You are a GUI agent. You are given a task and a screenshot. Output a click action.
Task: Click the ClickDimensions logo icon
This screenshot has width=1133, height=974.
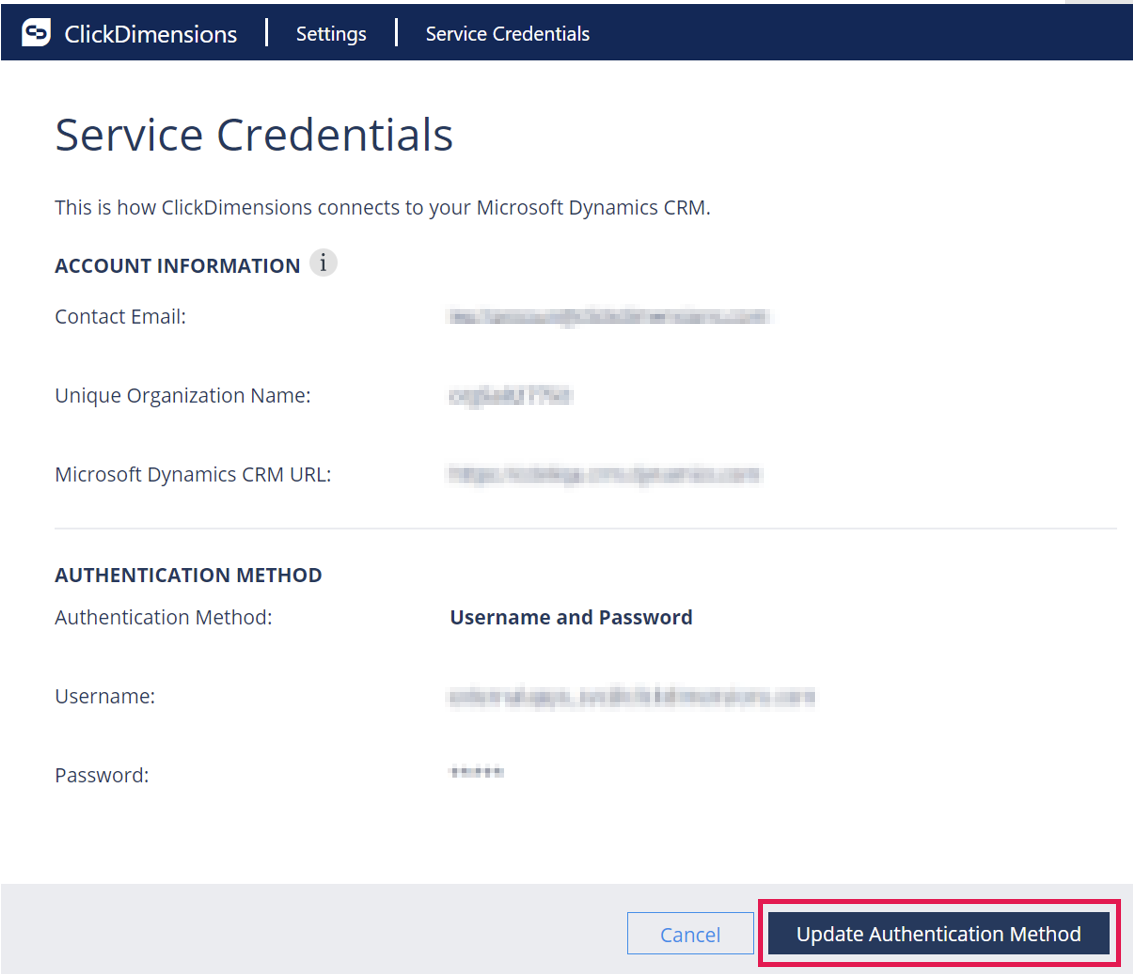coord(36,33)
